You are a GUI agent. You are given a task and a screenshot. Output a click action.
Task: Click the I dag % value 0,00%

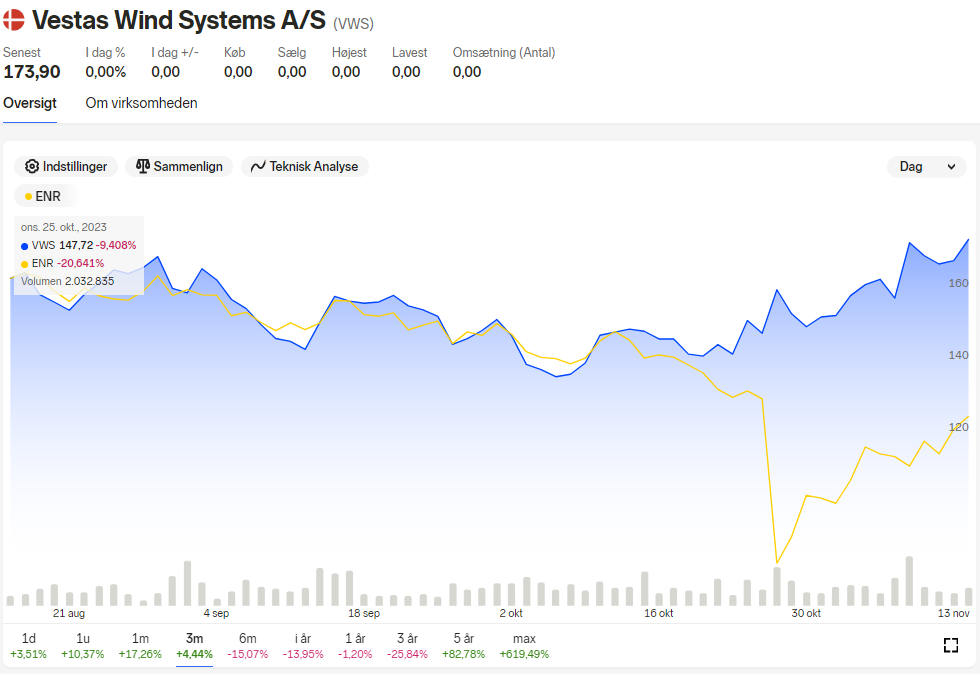click(x=106, y=72)
